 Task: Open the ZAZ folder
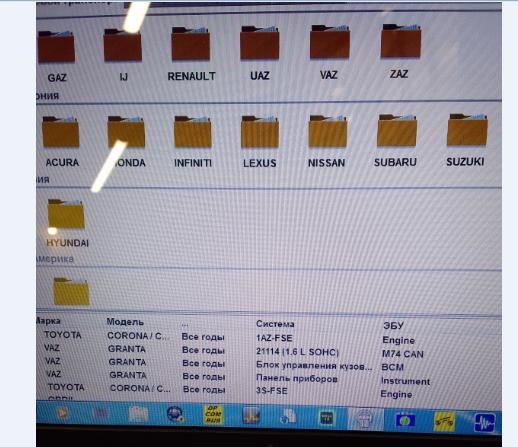(400, 51)
